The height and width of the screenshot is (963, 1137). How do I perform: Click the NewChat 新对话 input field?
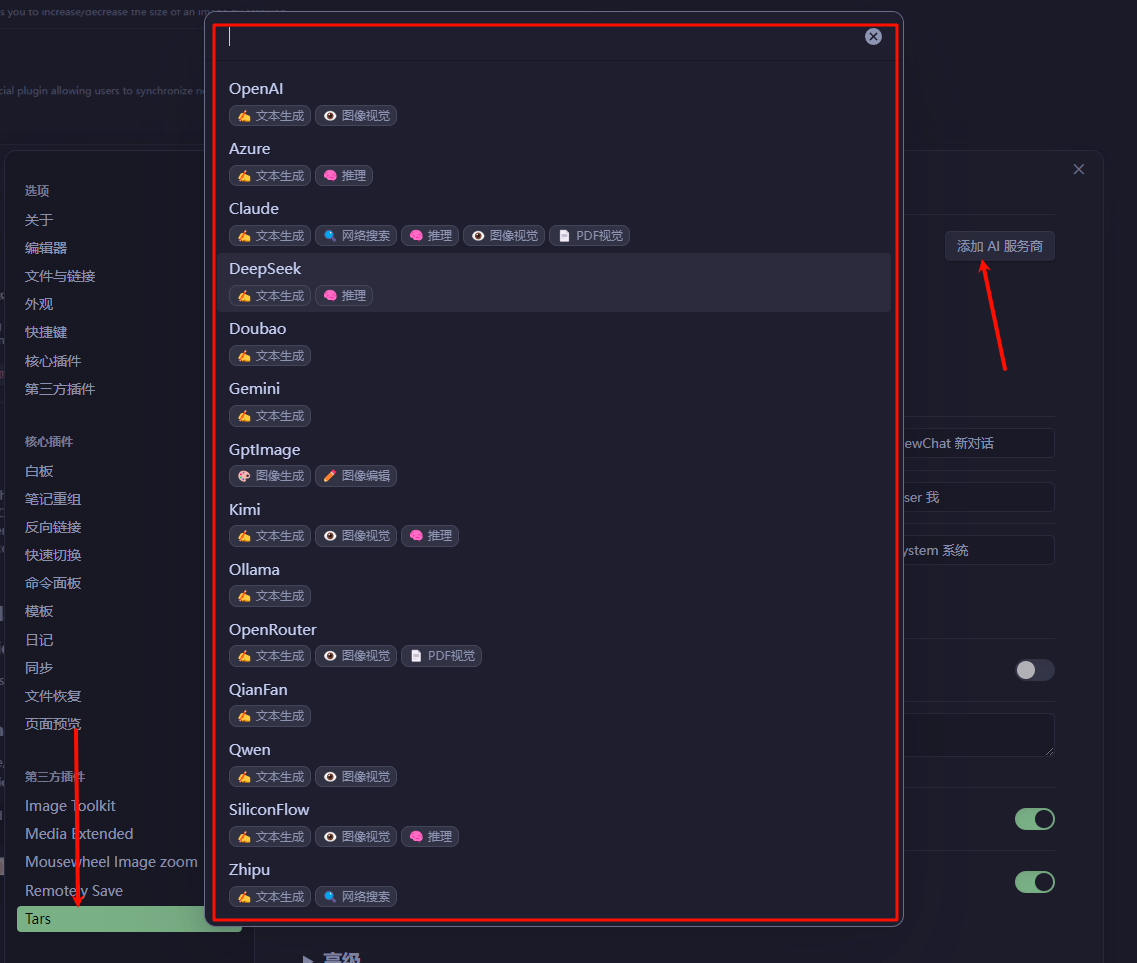coord(977,443)
